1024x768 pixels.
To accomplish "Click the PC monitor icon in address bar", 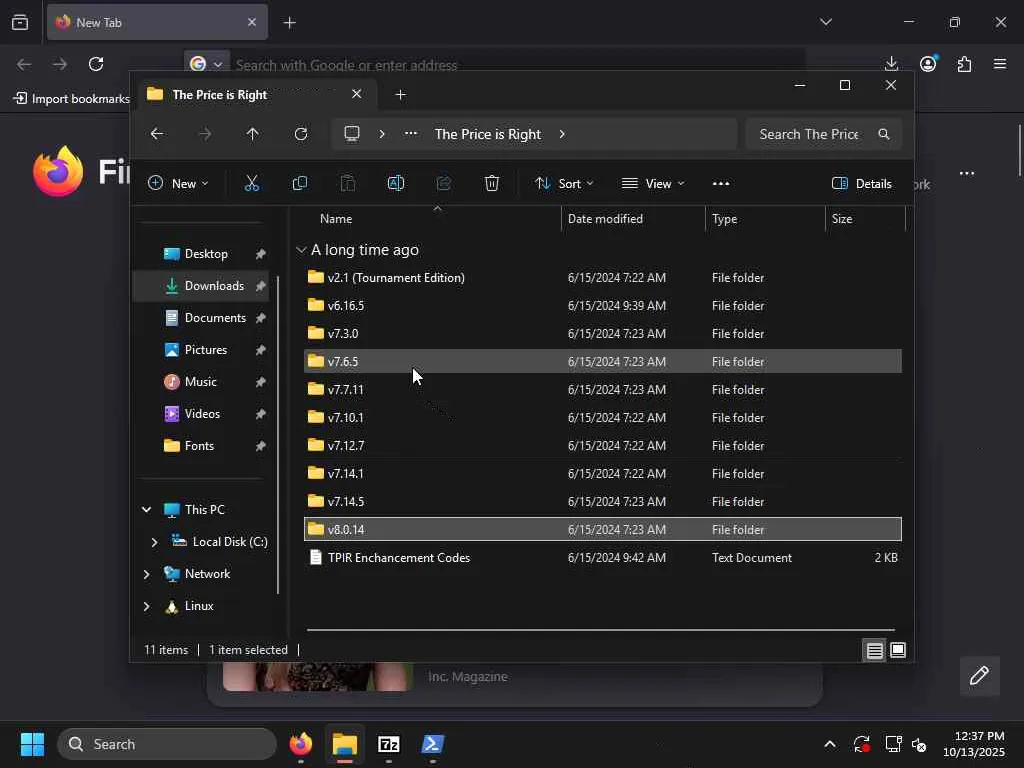I will [x=352, y=134].
